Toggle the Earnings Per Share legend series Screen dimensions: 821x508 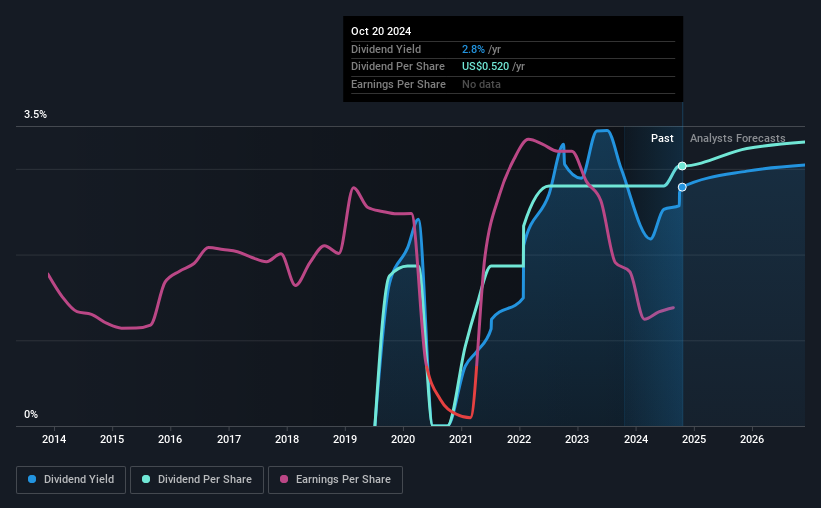pyautogui.click(x=335, y=479)
